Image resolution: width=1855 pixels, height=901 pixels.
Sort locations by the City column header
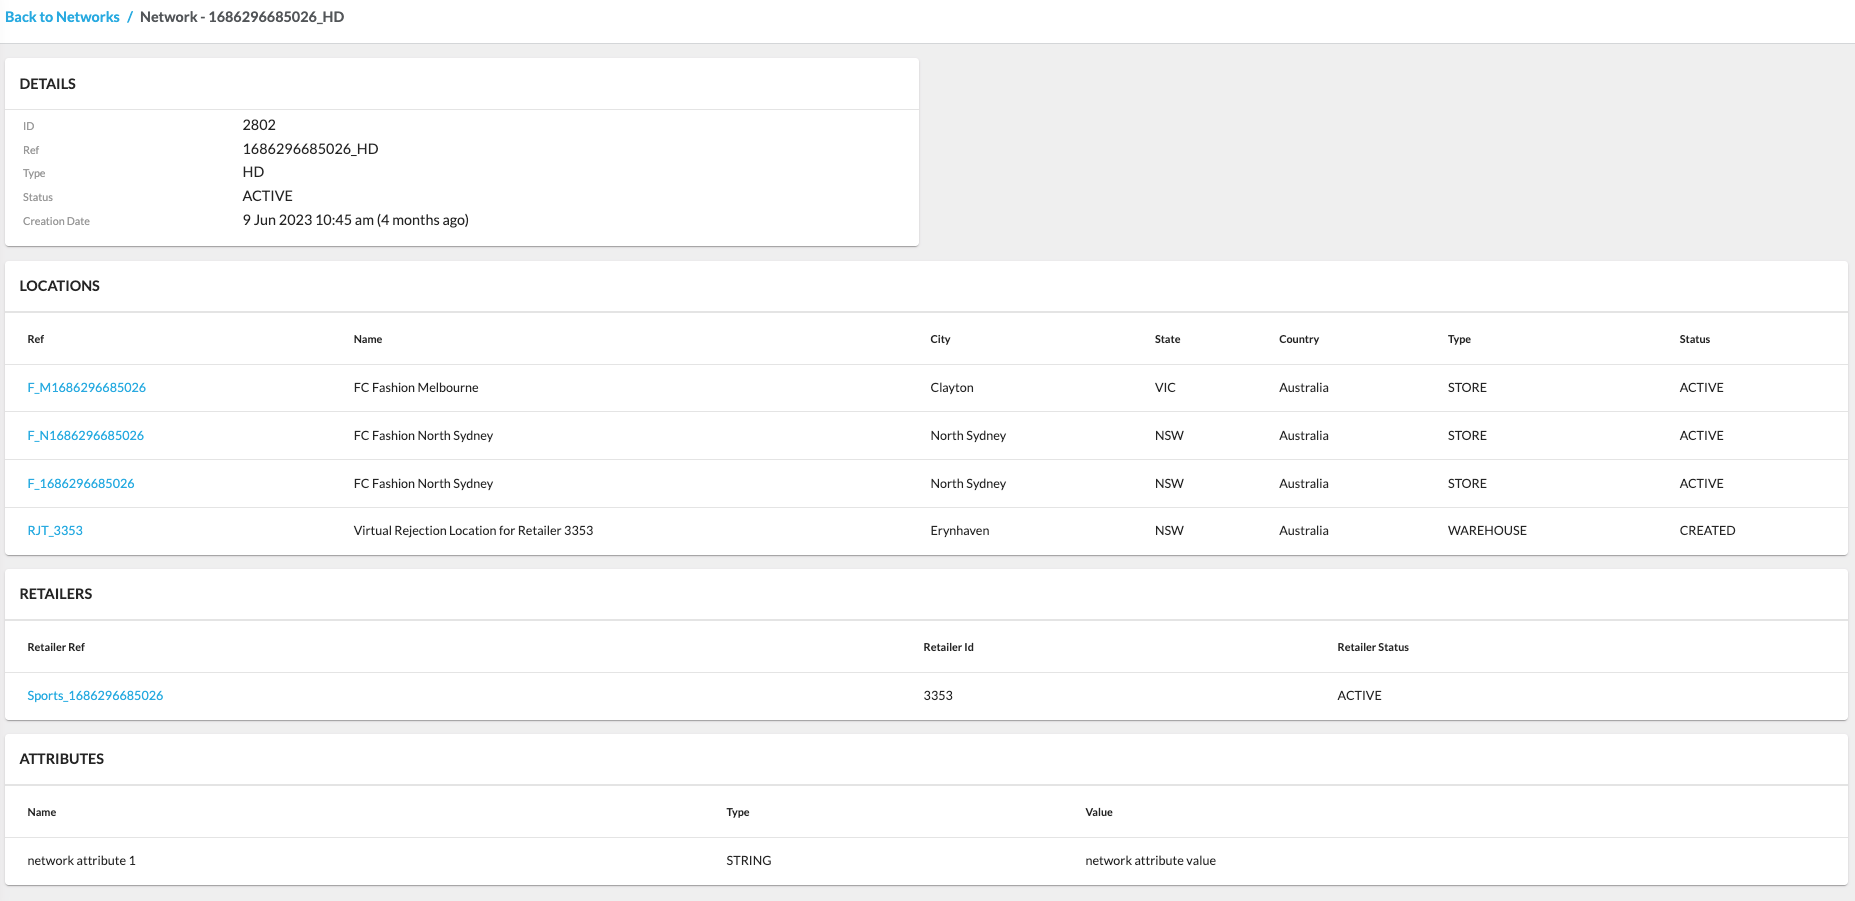(940, 339)
